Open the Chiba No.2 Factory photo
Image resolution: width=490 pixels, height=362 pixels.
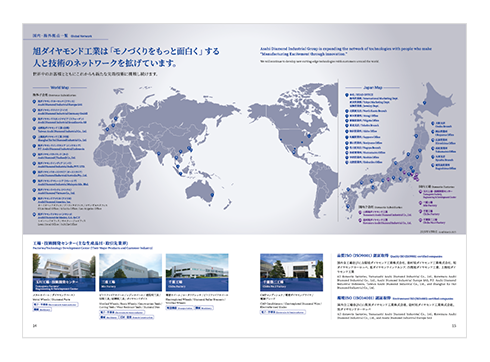coord(291,272)
